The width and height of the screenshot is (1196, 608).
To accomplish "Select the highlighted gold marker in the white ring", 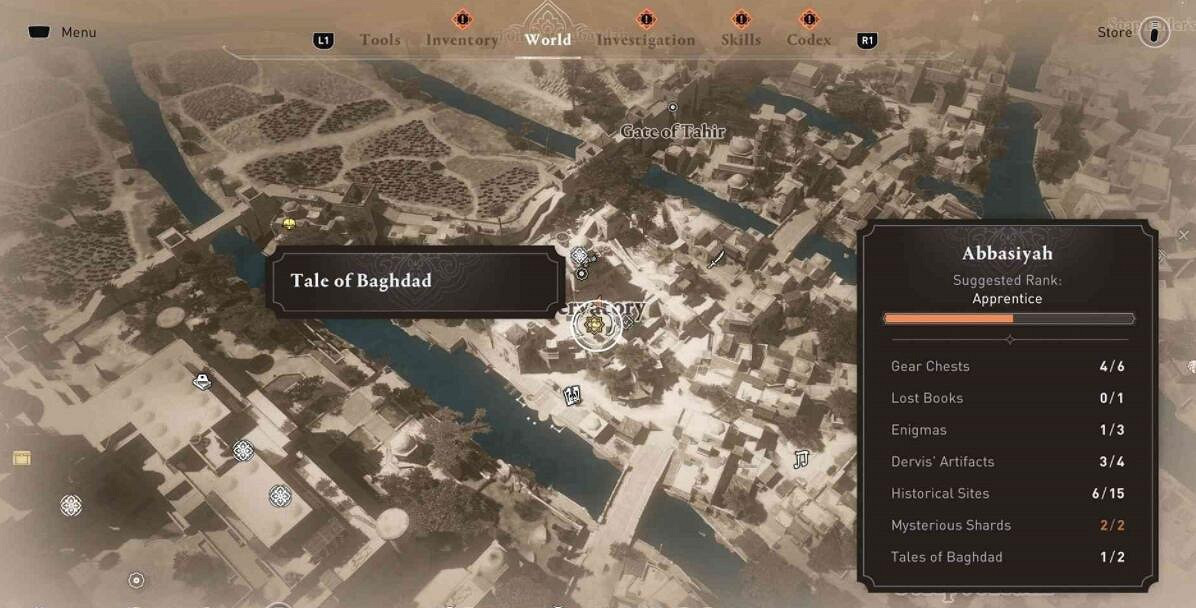I will pyautogui.click(x=590, y=326).
